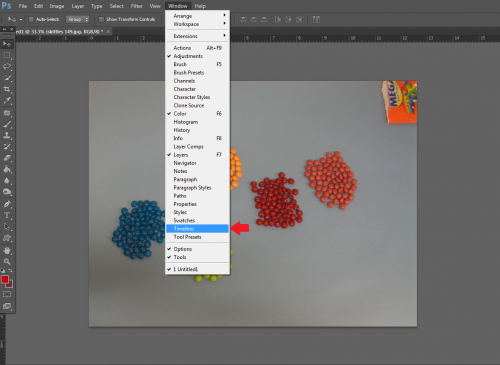
Task: Select the Pen tool
Action: (x=7, y=204)
